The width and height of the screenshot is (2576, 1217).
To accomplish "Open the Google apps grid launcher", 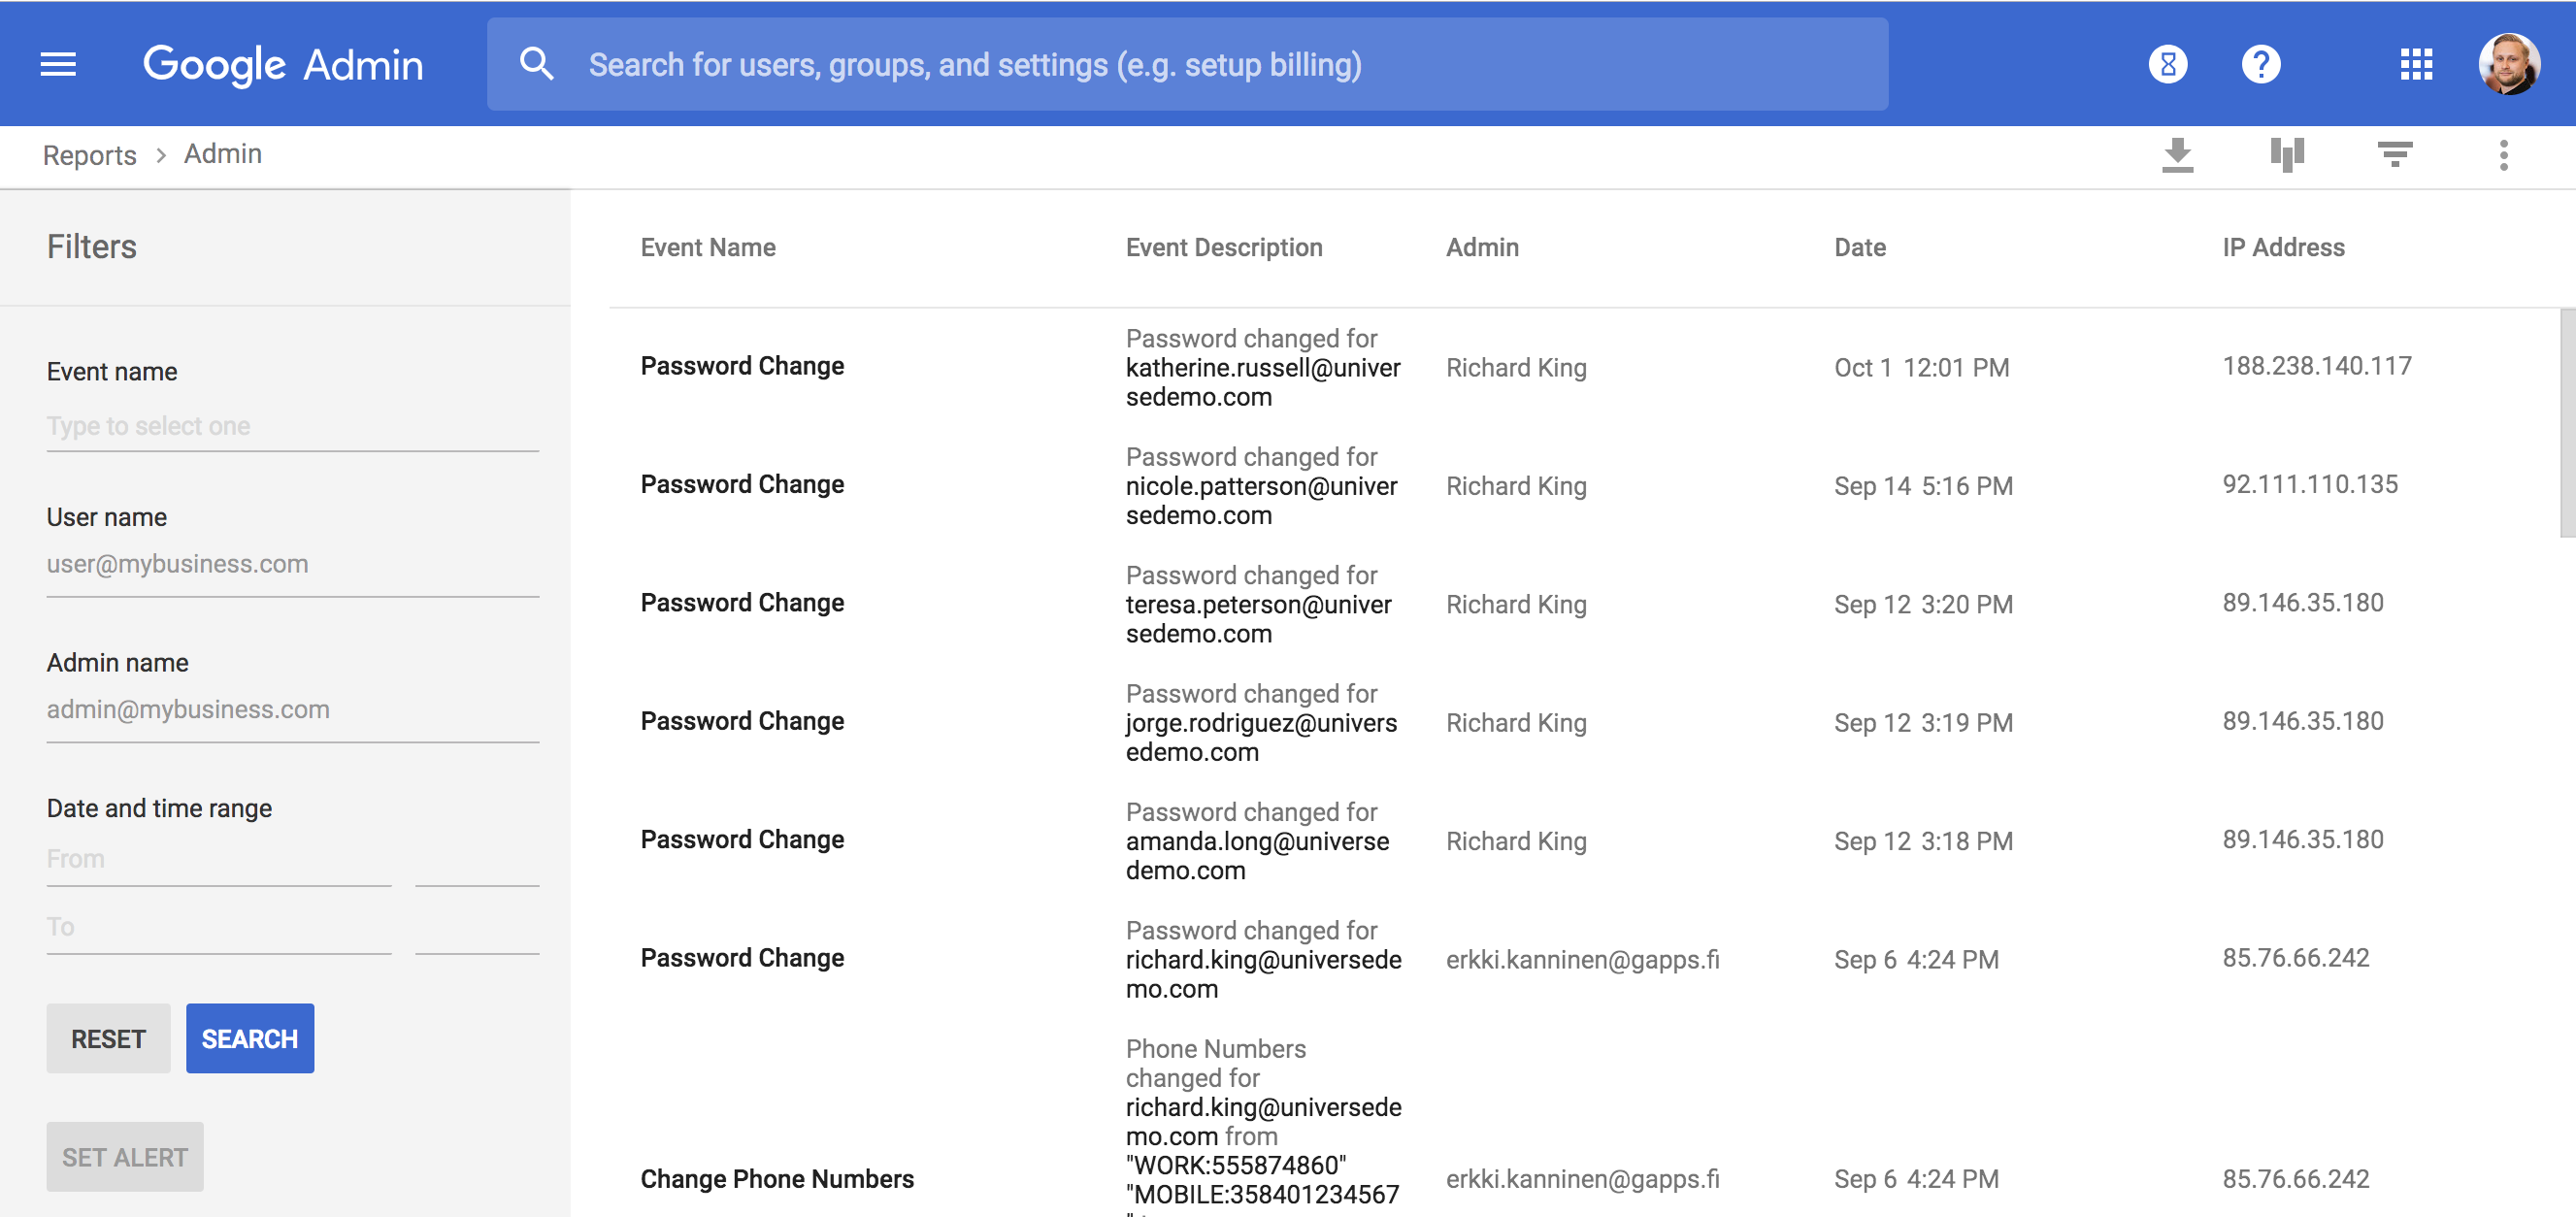I will (x=2416, y=65).
